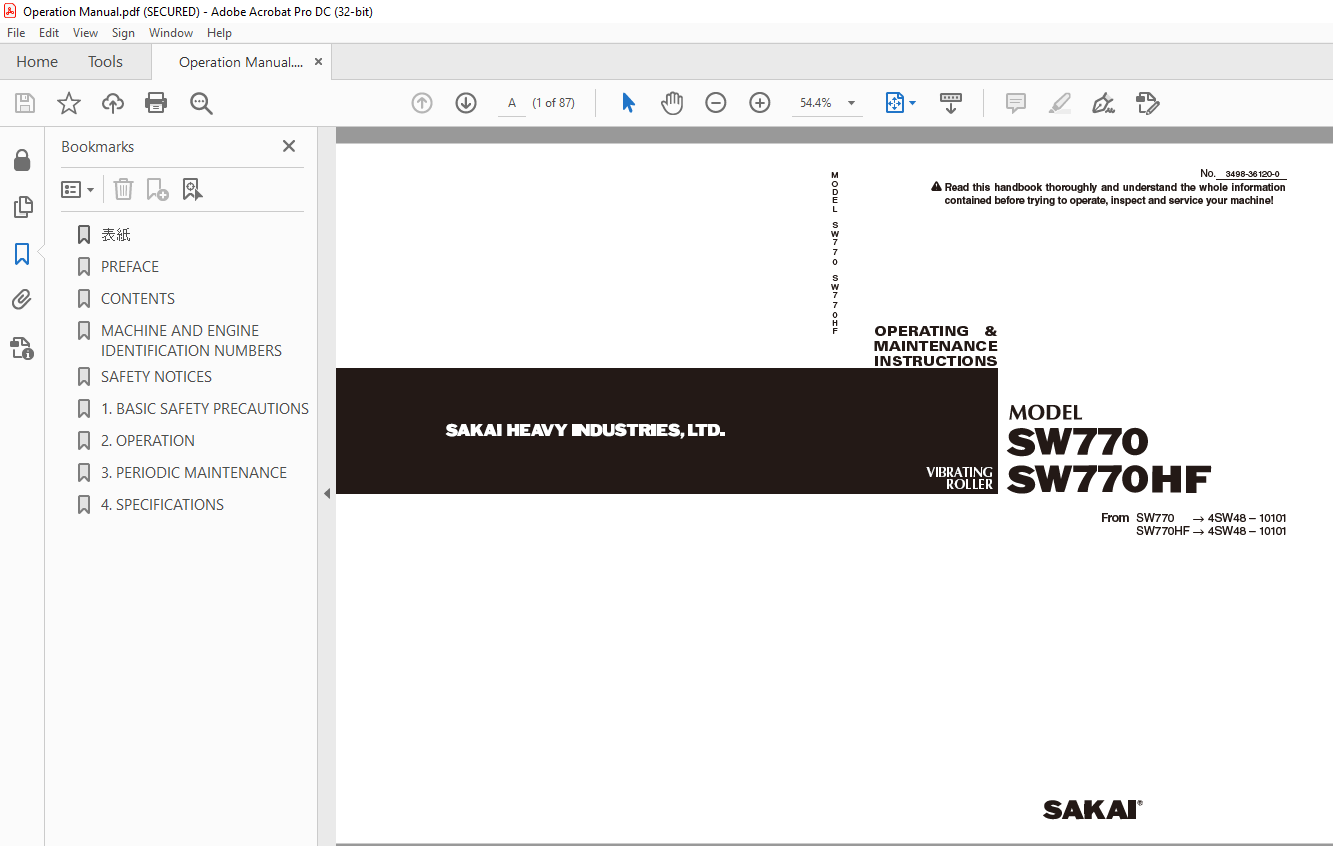
Task: Open the bookmarks options dropdown
Action: pos(78,189)
